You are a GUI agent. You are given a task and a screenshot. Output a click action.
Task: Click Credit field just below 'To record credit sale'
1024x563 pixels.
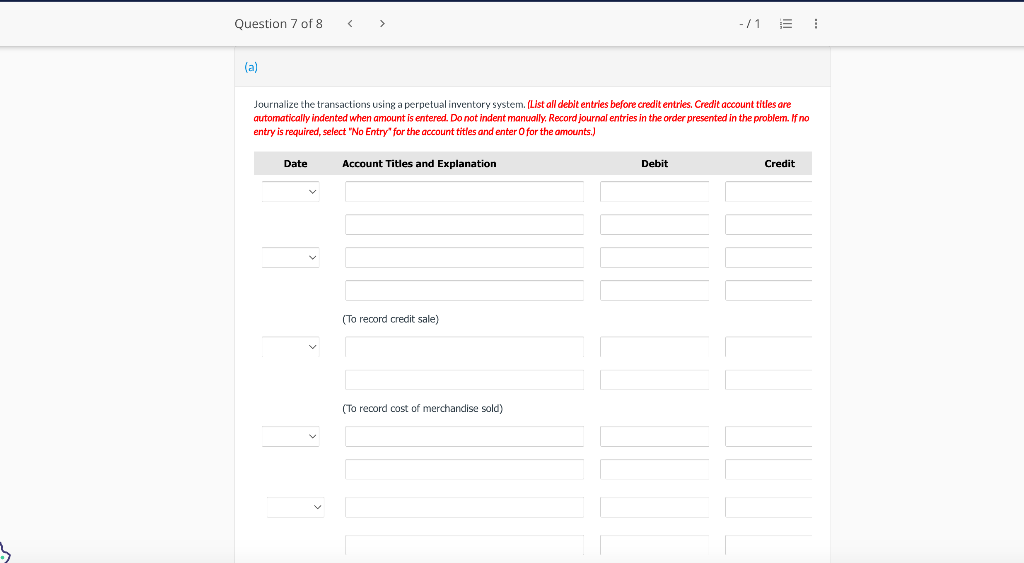pos(769,347)
